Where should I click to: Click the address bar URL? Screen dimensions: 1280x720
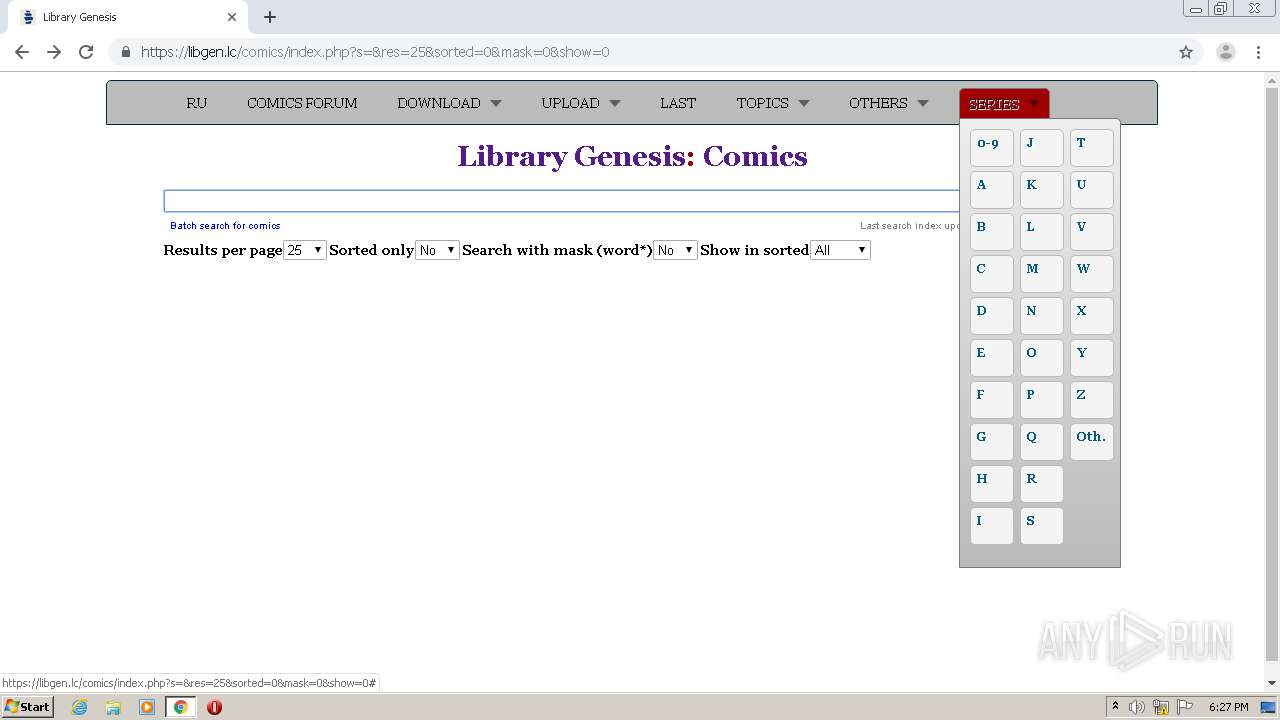[375, 52]
